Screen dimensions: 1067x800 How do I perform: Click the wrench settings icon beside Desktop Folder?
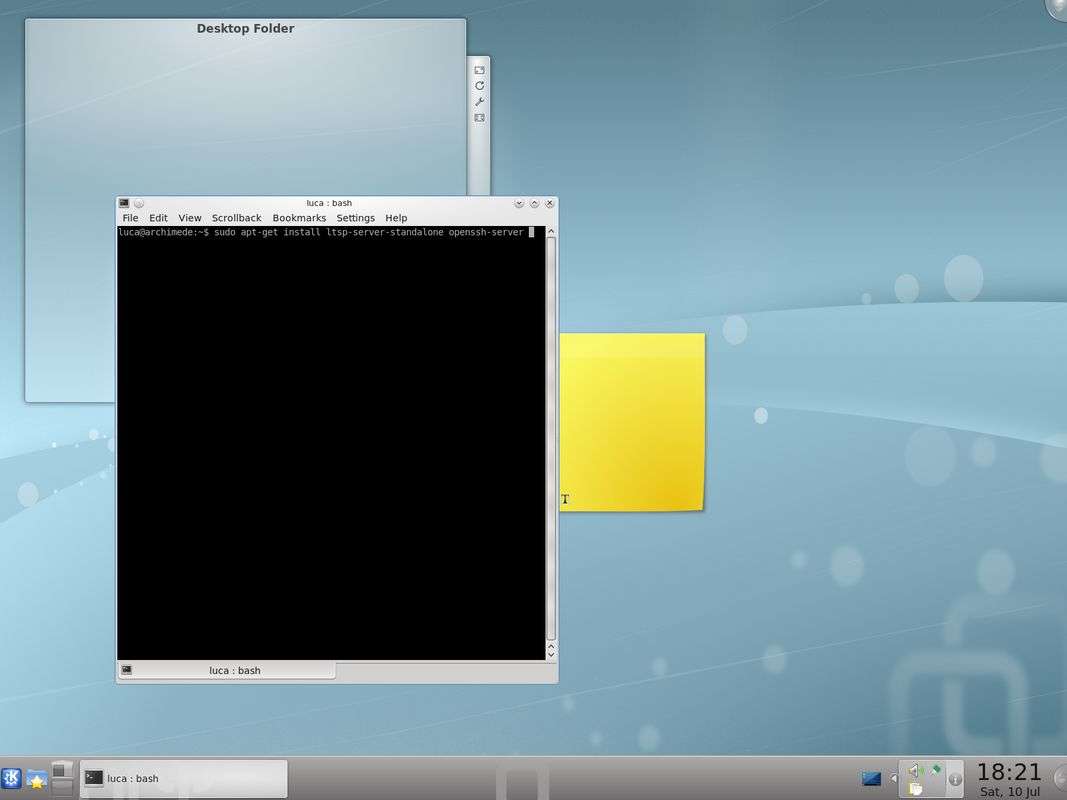coord(479,102)
